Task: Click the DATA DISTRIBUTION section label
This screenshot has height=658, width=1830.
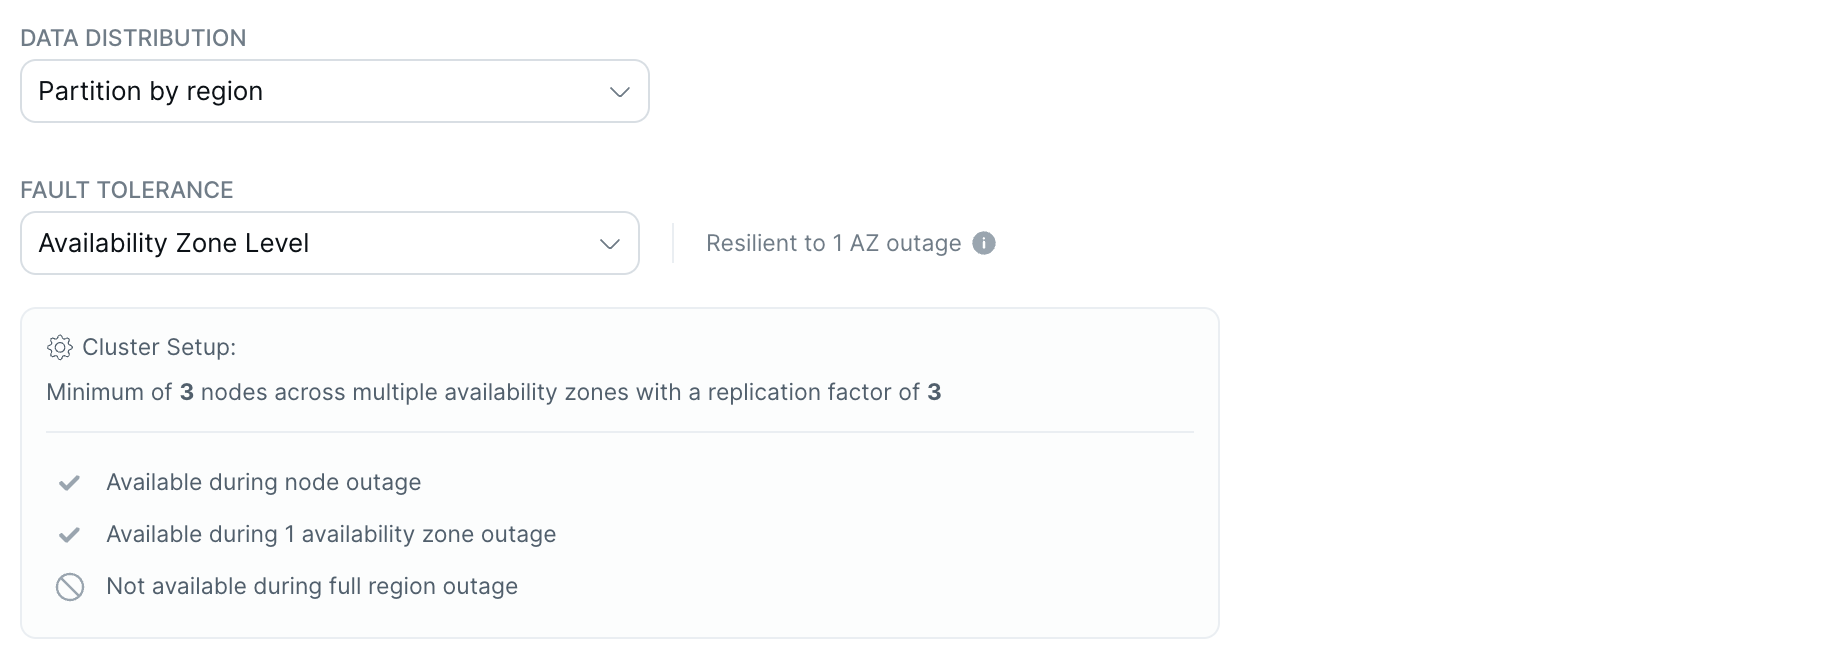Action: point(133,38)
